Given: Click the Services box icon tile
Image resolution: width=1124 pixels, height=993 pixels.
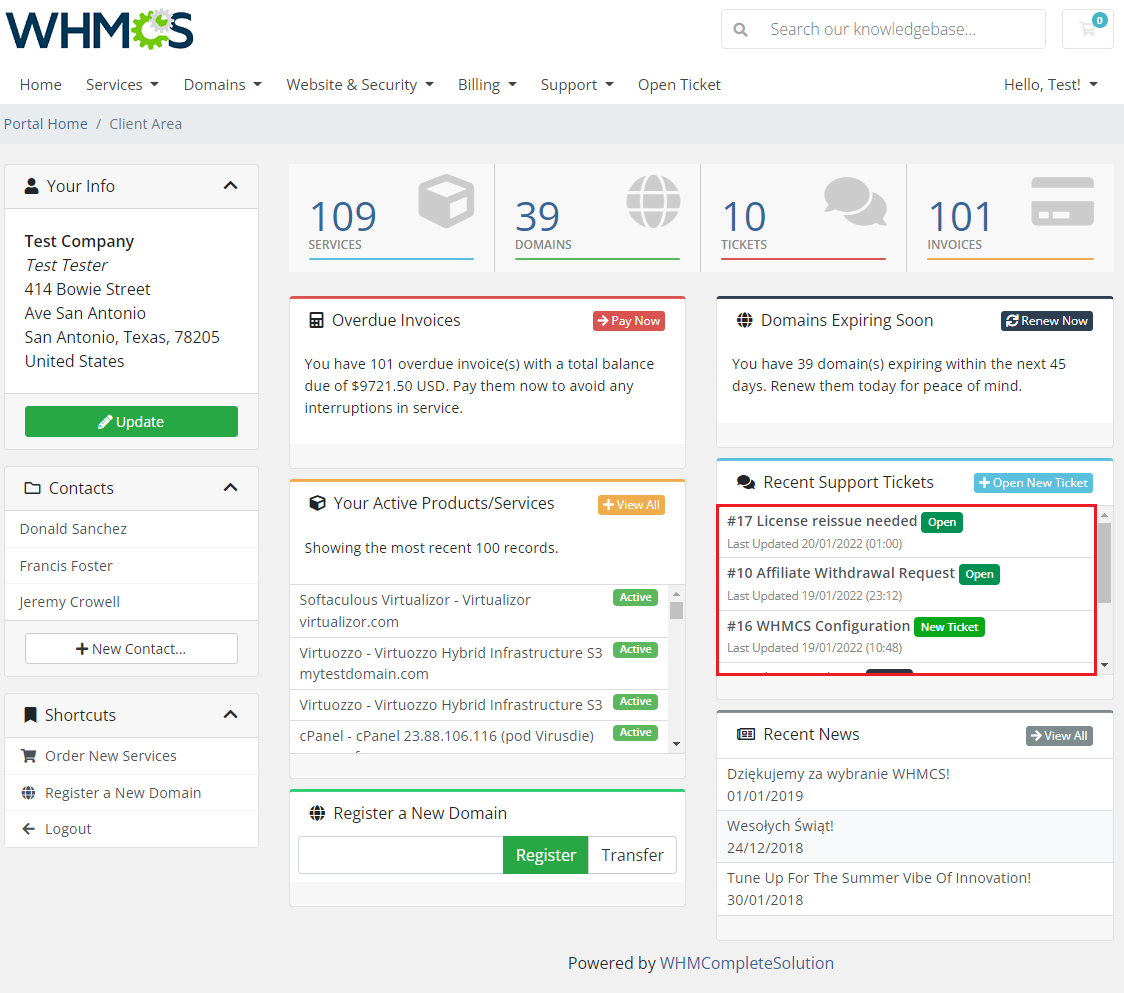Looking at the screenshot, I should [446, 201].
